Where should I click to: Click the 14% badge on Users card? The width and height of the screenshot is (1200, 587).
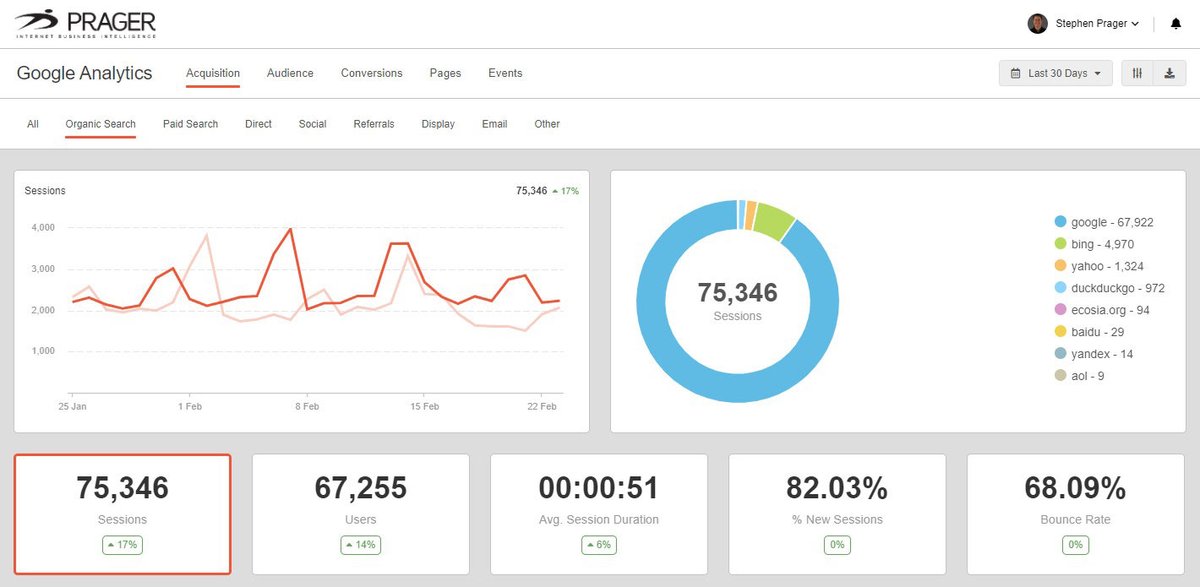[360, 545]
